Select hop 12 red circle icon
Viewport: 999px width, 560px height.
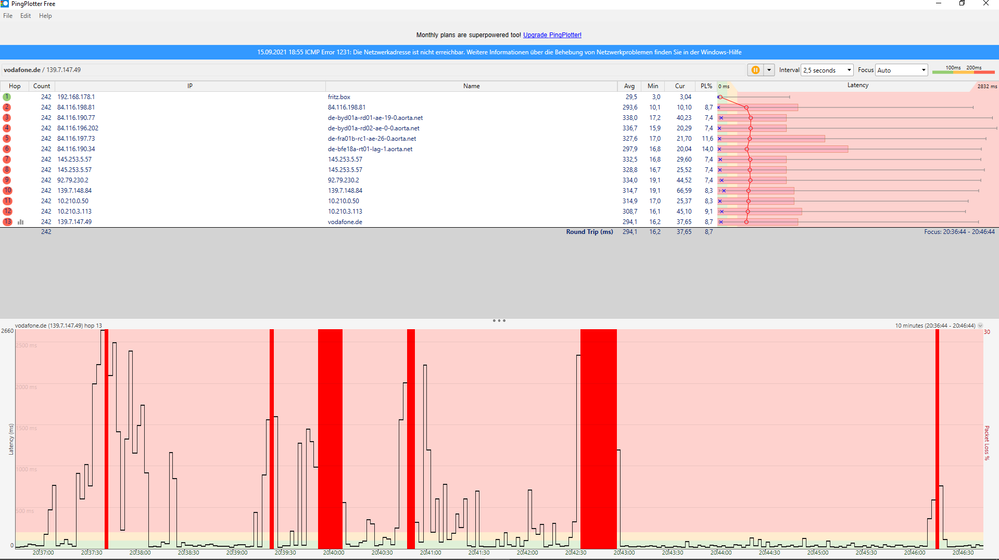[7, 212]
